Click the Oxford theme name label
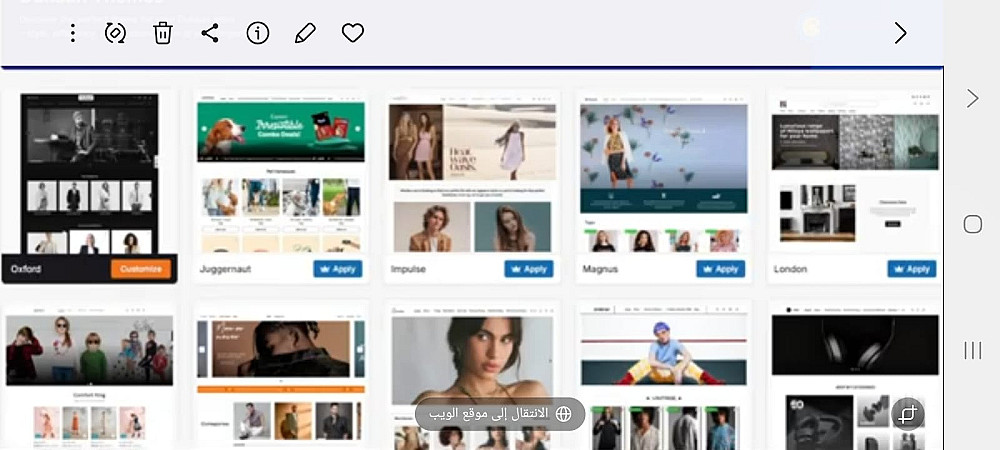Viewport: 1000px width, 450px height. pos(26,269)
